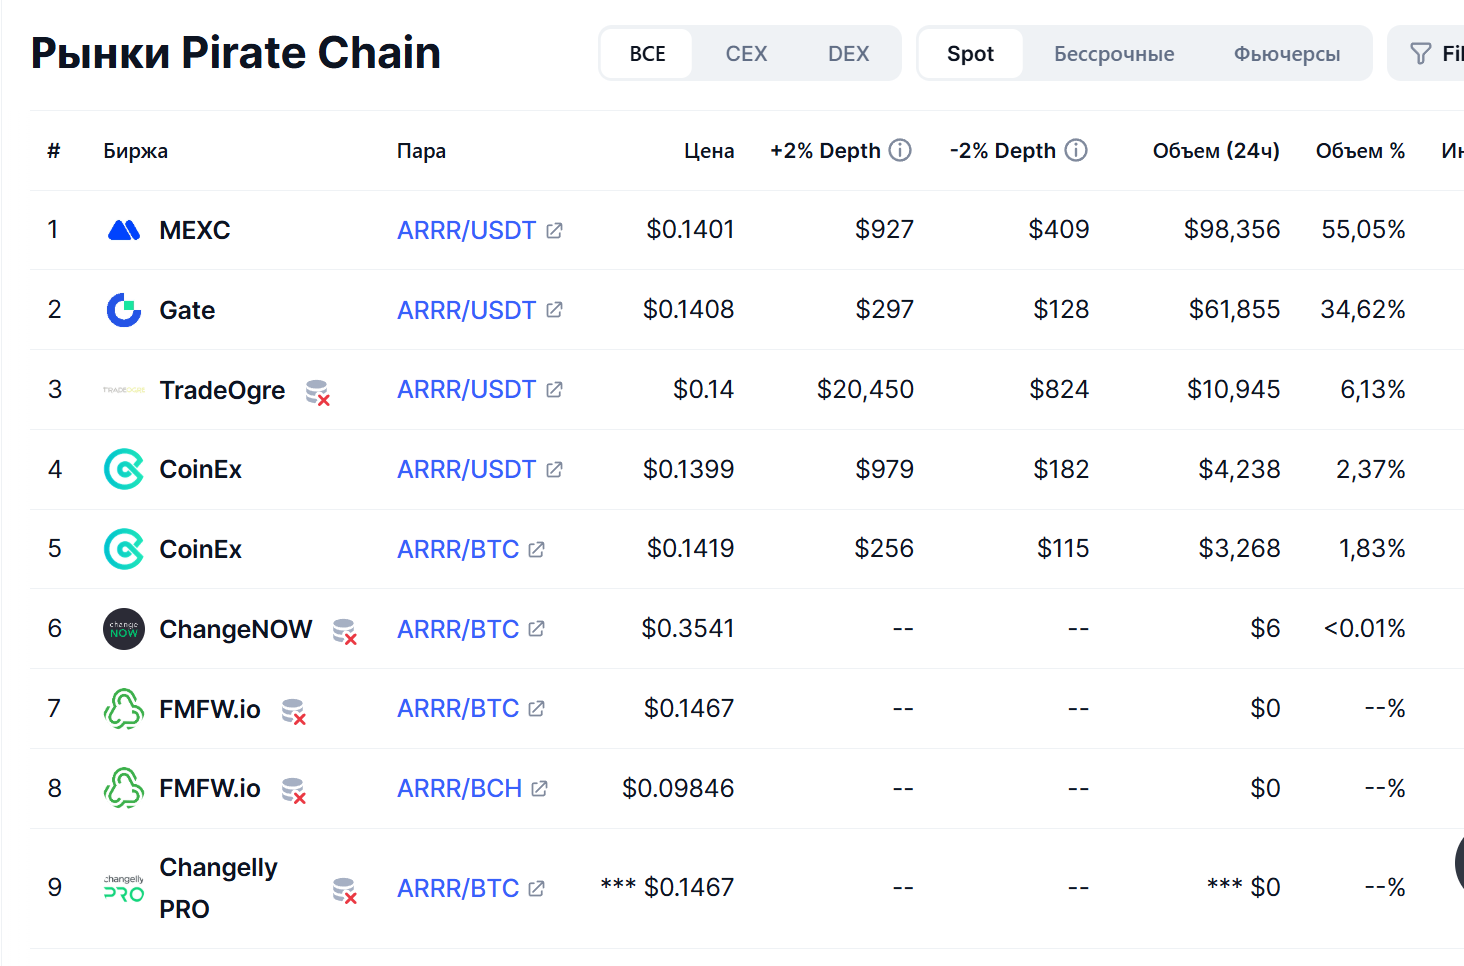The image size is (1464, 966).
Task: Click the CoinEx logo in row 4
Action: click(x=122, y=469)
